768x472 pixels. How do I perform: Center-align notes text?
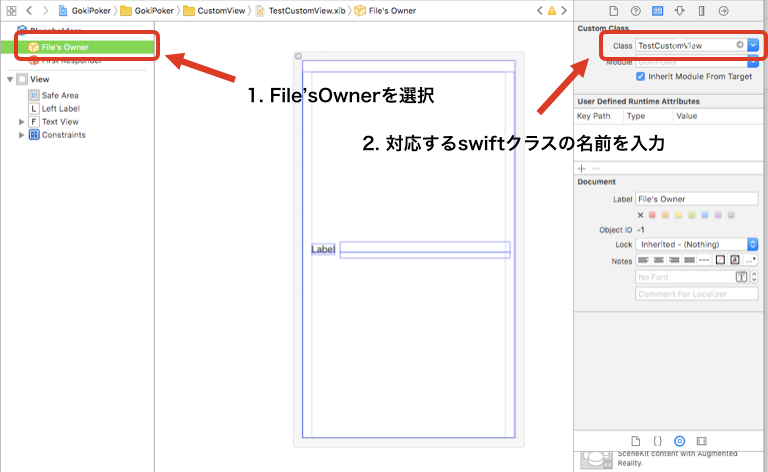[x=659, y=260]
